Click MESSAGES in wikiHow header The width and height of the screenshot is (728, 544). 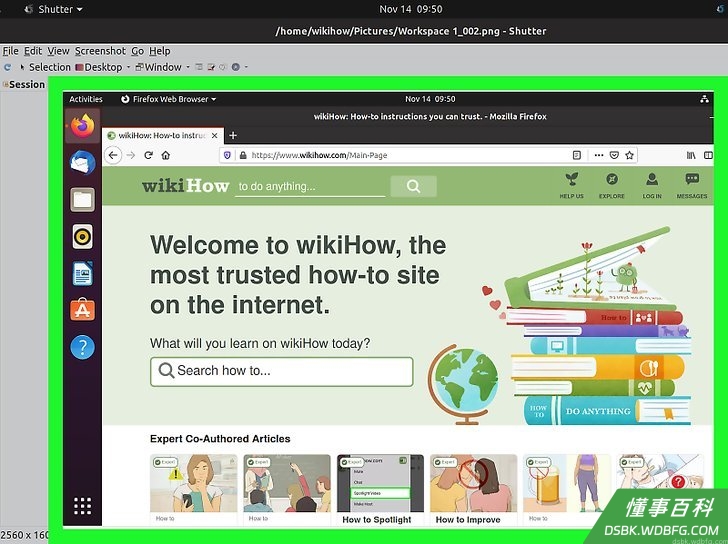click(692, 186)
